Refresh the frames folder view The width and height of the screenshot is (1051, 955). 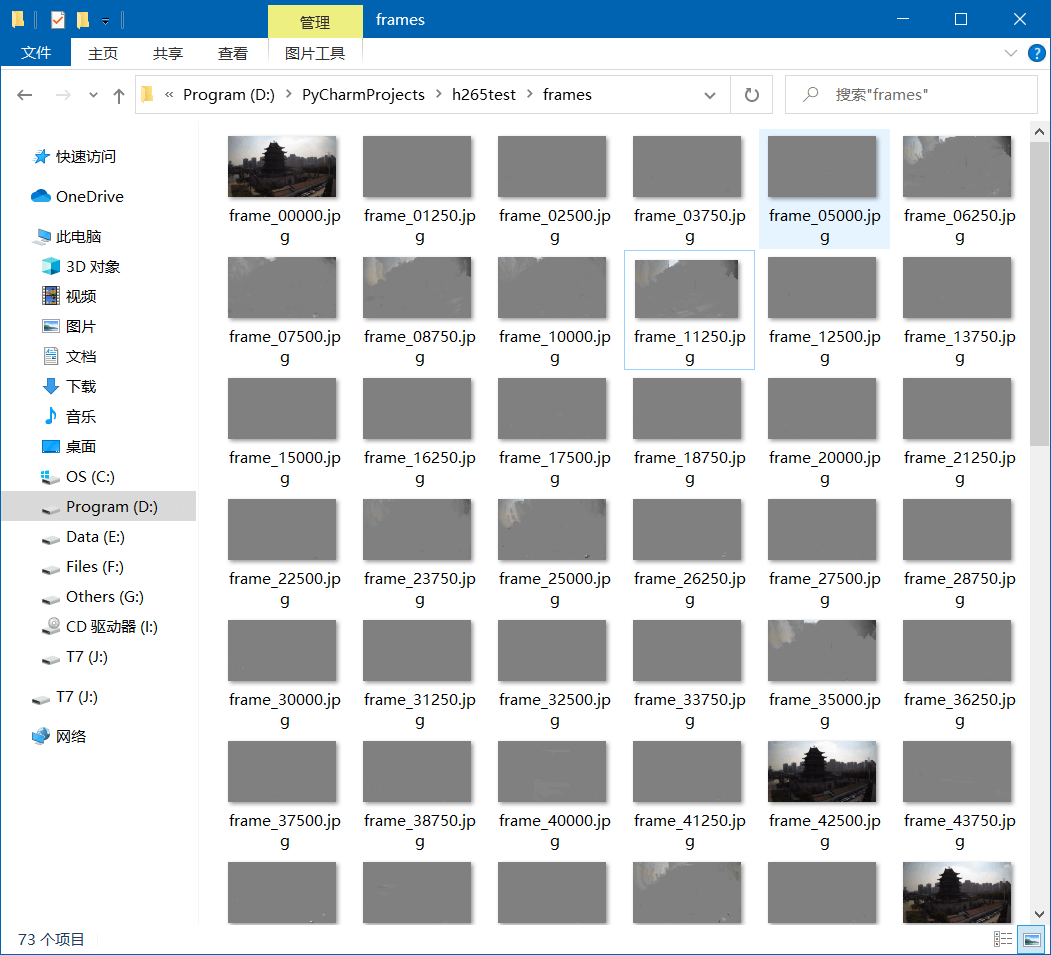751,94
